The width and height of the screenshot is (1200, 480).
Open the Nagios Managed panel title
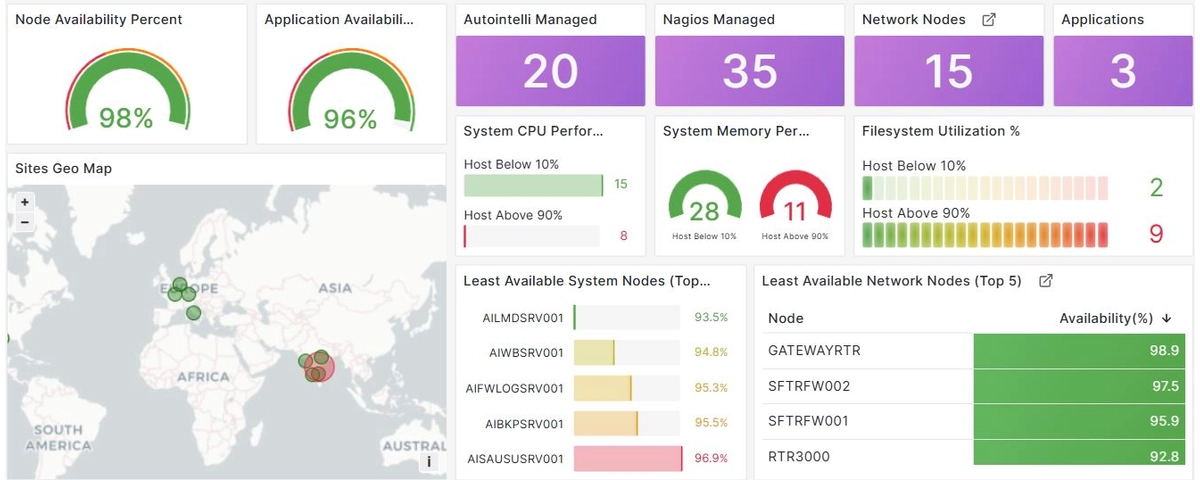(718, 20)
